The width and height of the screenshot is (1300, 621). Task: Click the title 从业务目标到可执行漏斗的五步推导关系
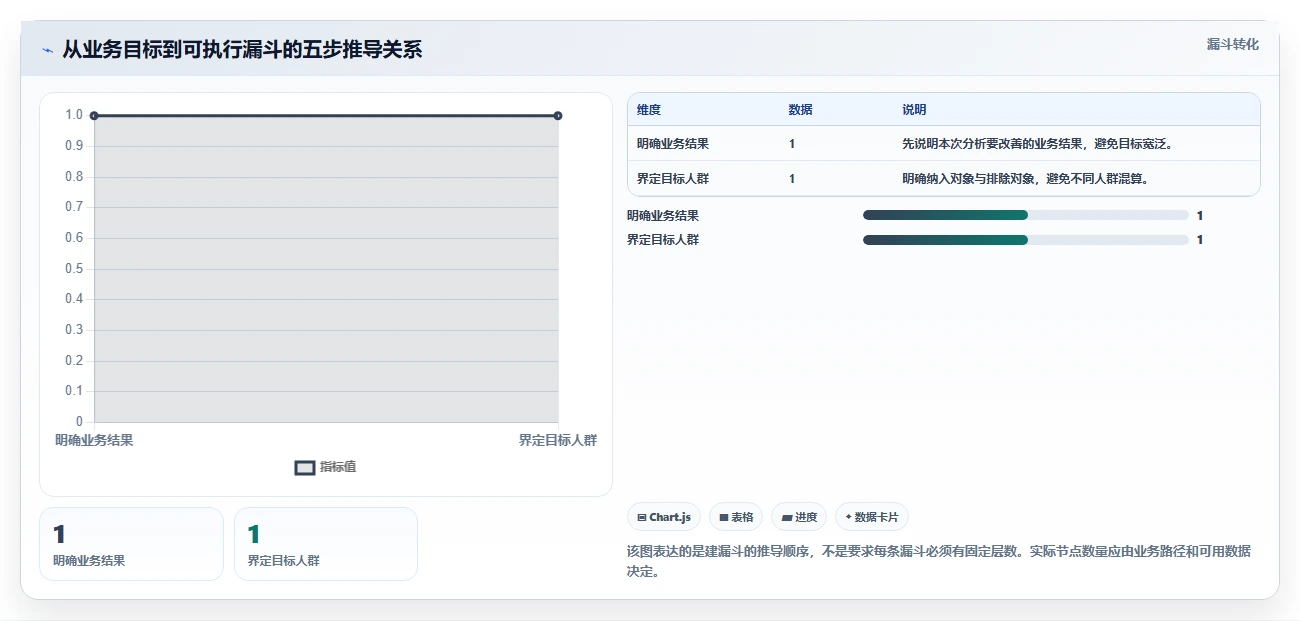(242, 50)
